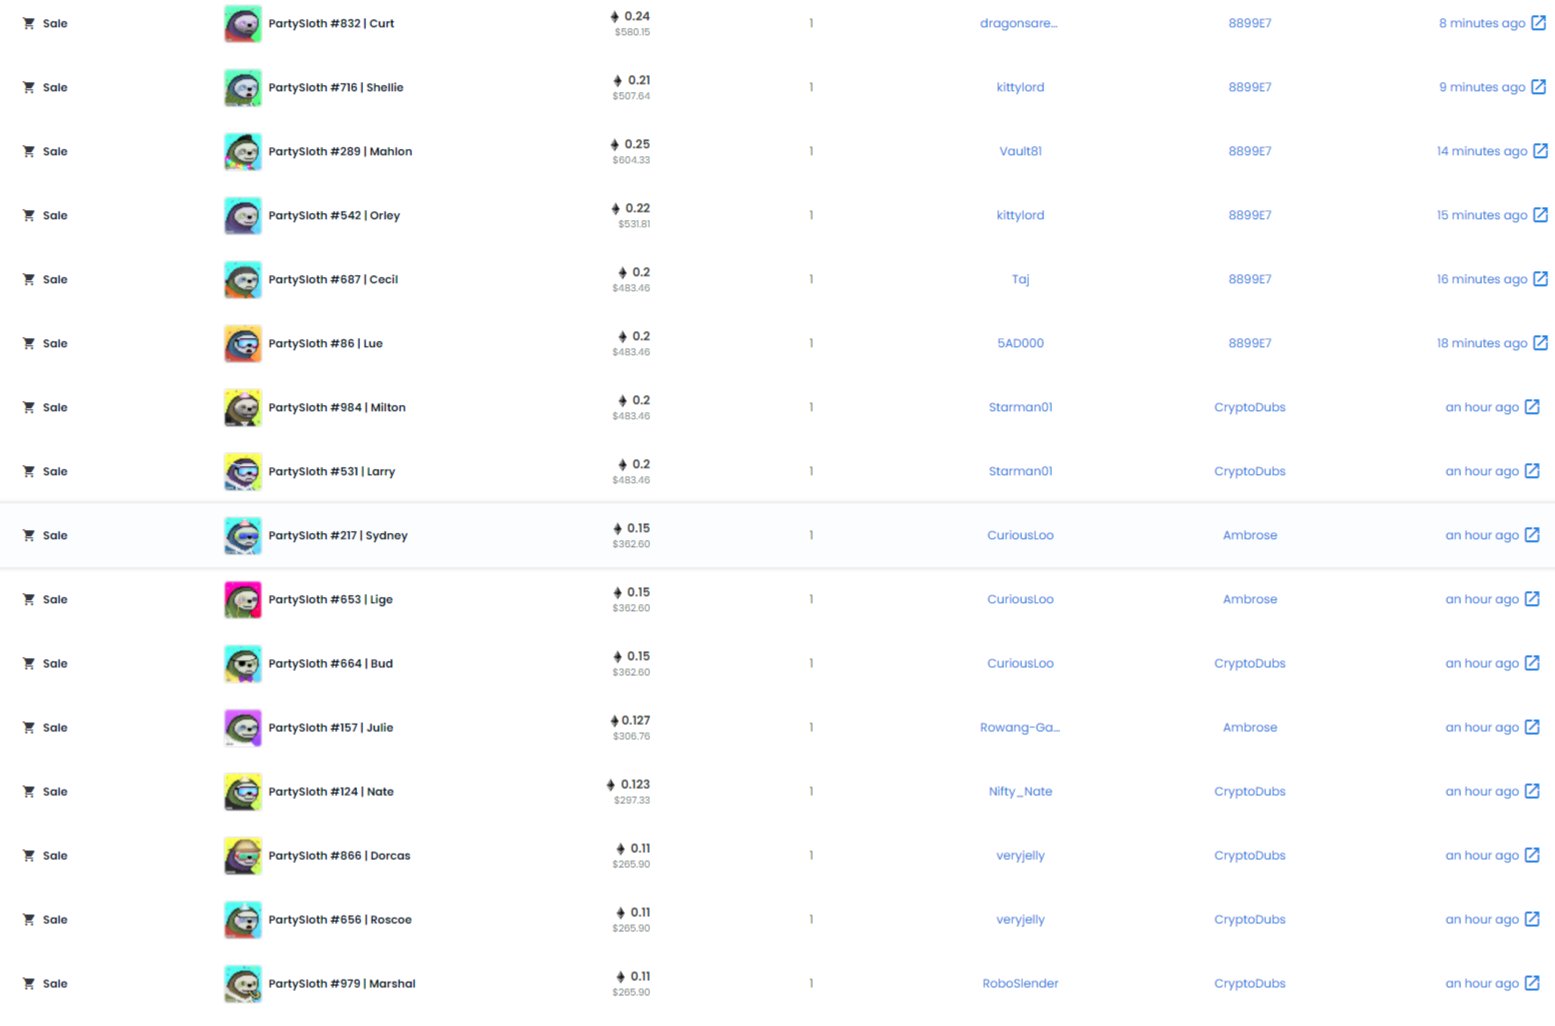Open the PartySloth #832 Curt thumbnail

click(243, 23)
